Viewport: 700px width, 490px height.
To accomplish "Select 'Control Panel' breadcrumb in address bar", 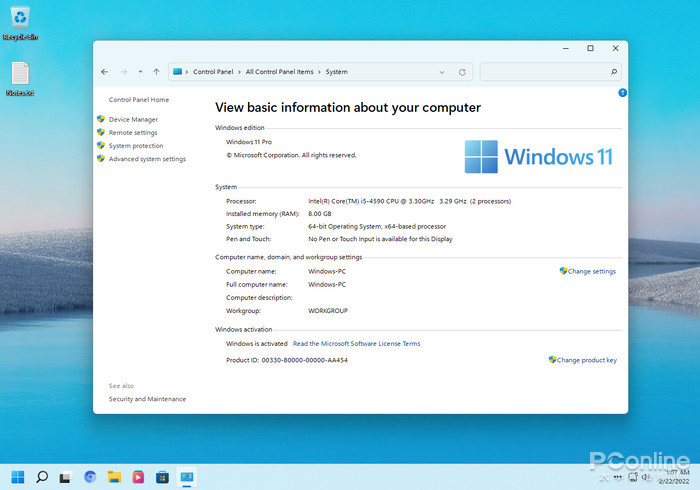I will point(213,72).
